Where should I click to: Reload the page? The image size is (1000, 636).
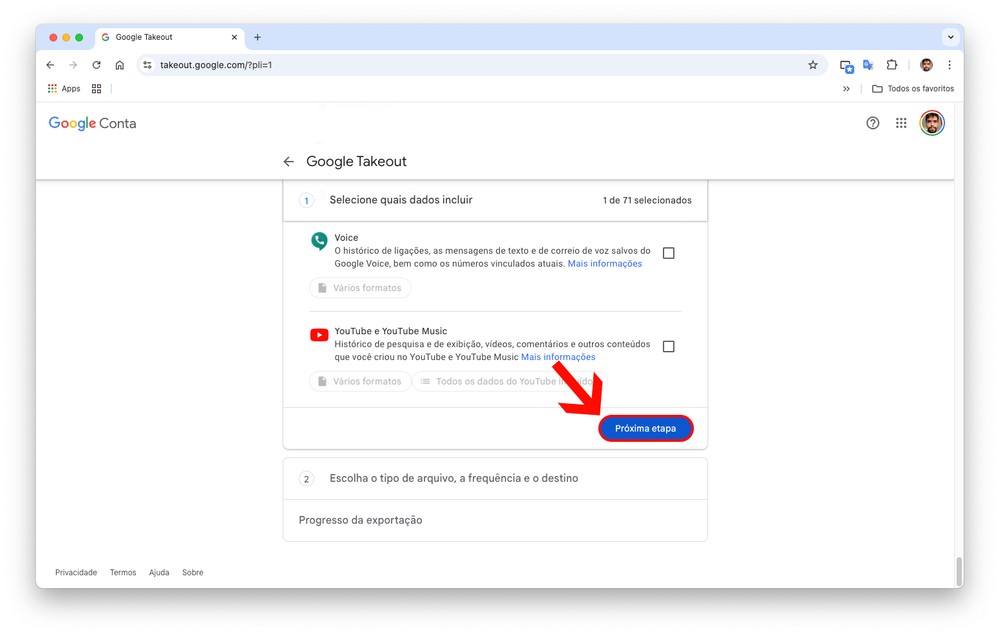[96, 65]
